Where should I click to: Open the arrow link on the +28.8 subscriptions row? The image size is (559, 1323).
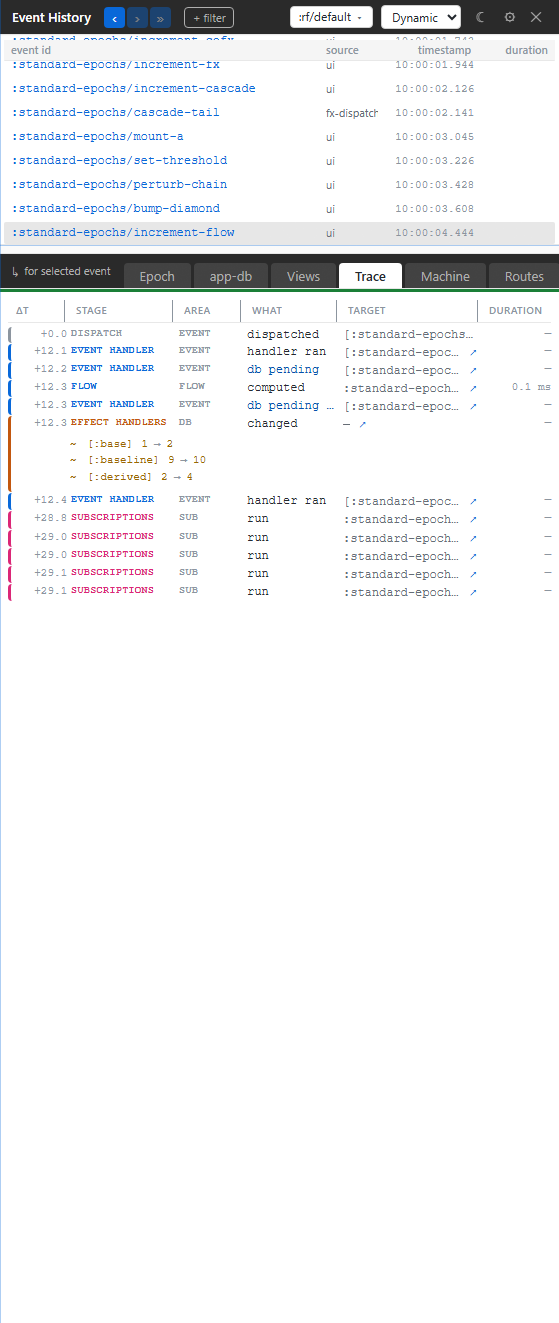tap(473, 519)
